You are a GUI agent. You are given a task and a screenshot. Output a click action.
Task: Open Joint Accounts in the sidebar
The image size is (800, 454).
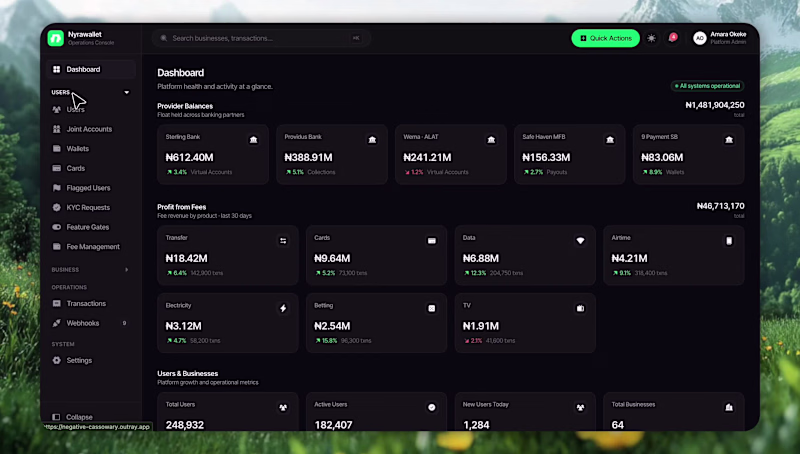[91, 129]
